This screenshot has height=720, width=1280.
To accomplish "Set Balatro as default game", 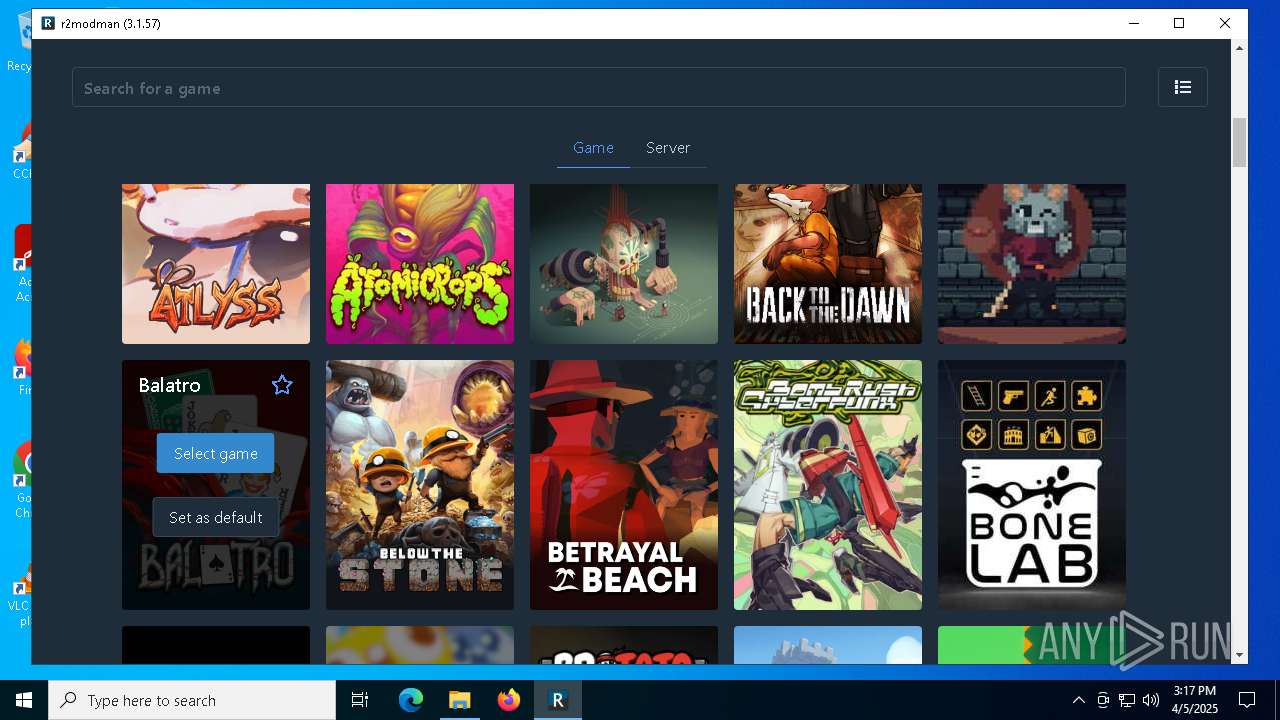I will pyautogui.click(x=215, y=517).
